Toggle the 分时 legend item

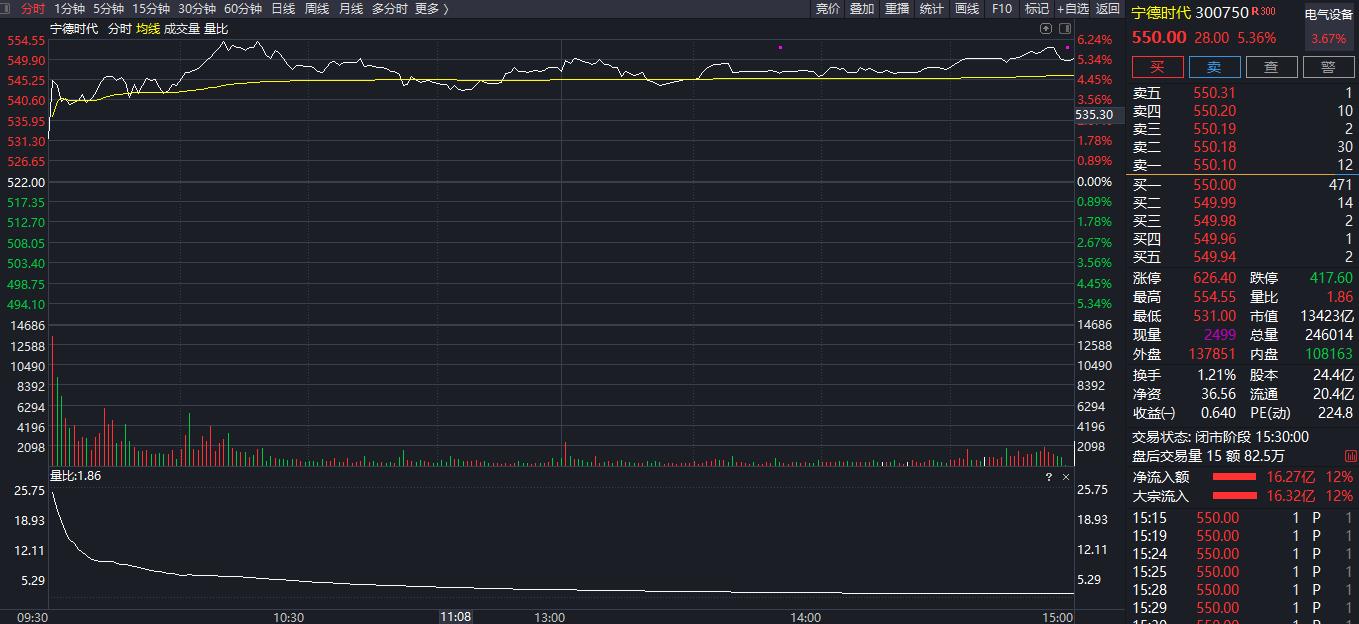119,29
